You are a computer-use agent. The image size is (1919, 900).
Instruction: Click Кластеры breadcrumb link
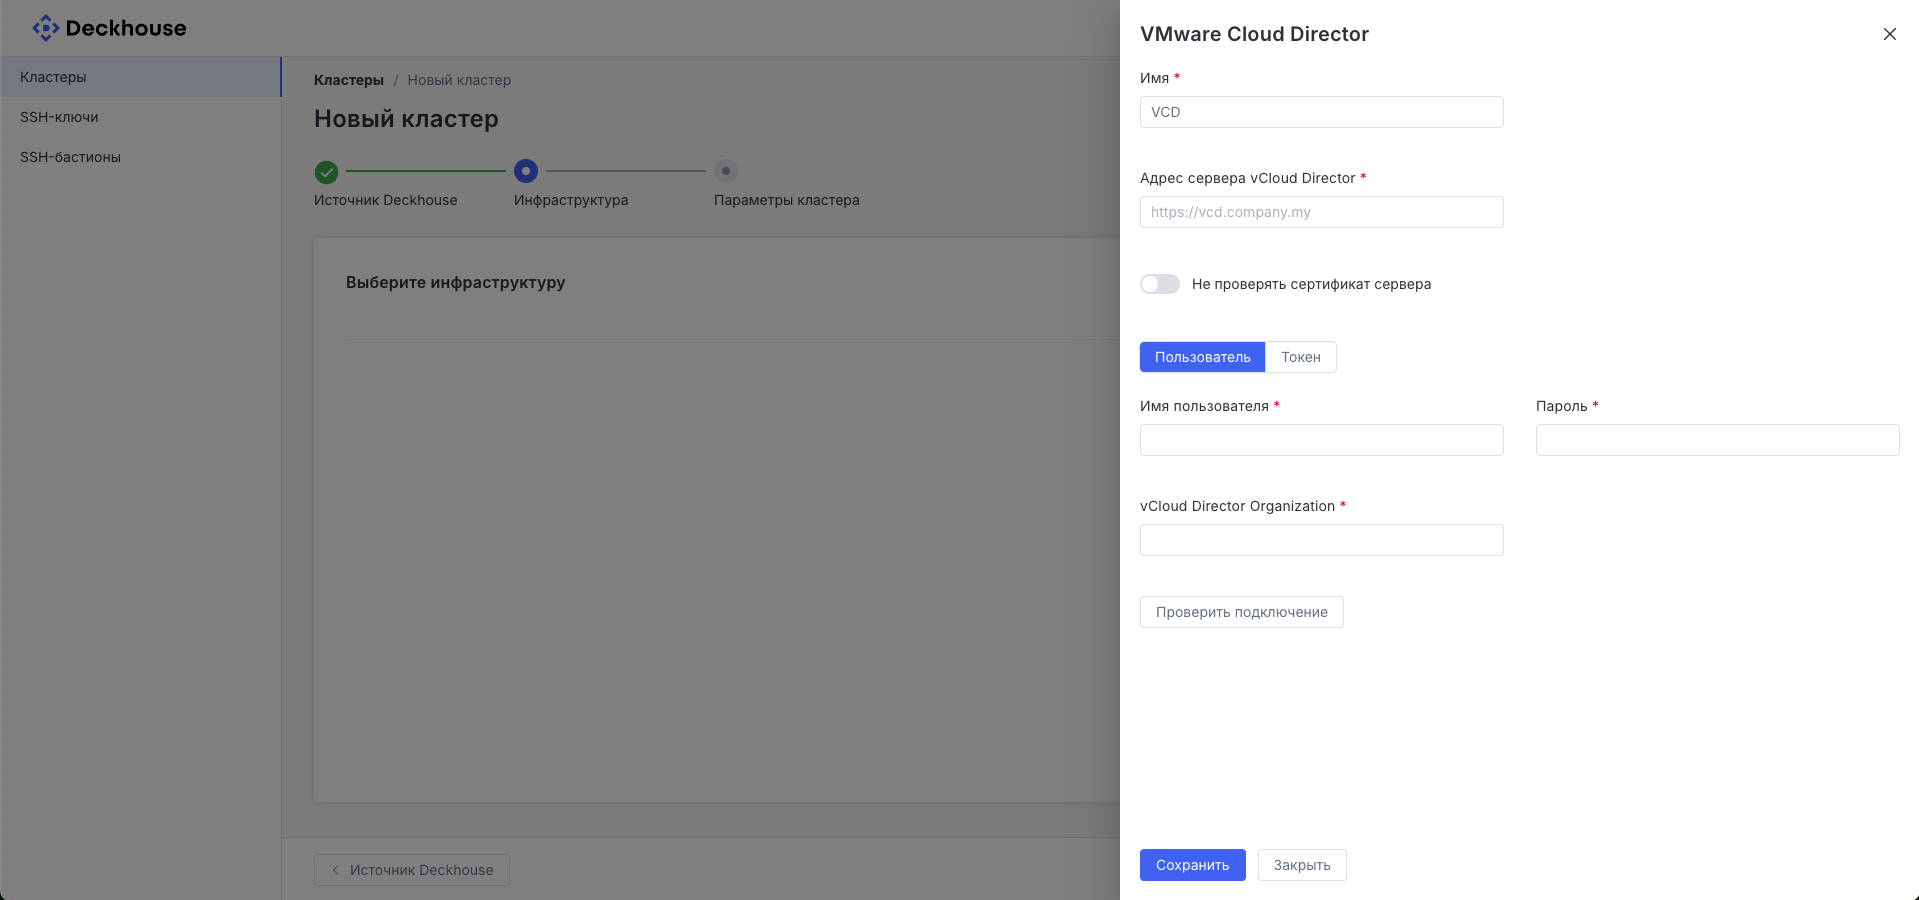click(348, 80)
